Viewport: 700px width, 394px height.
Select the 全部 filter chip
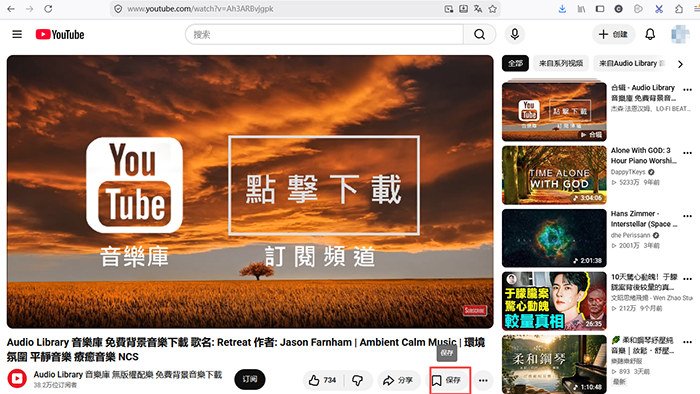515,63
